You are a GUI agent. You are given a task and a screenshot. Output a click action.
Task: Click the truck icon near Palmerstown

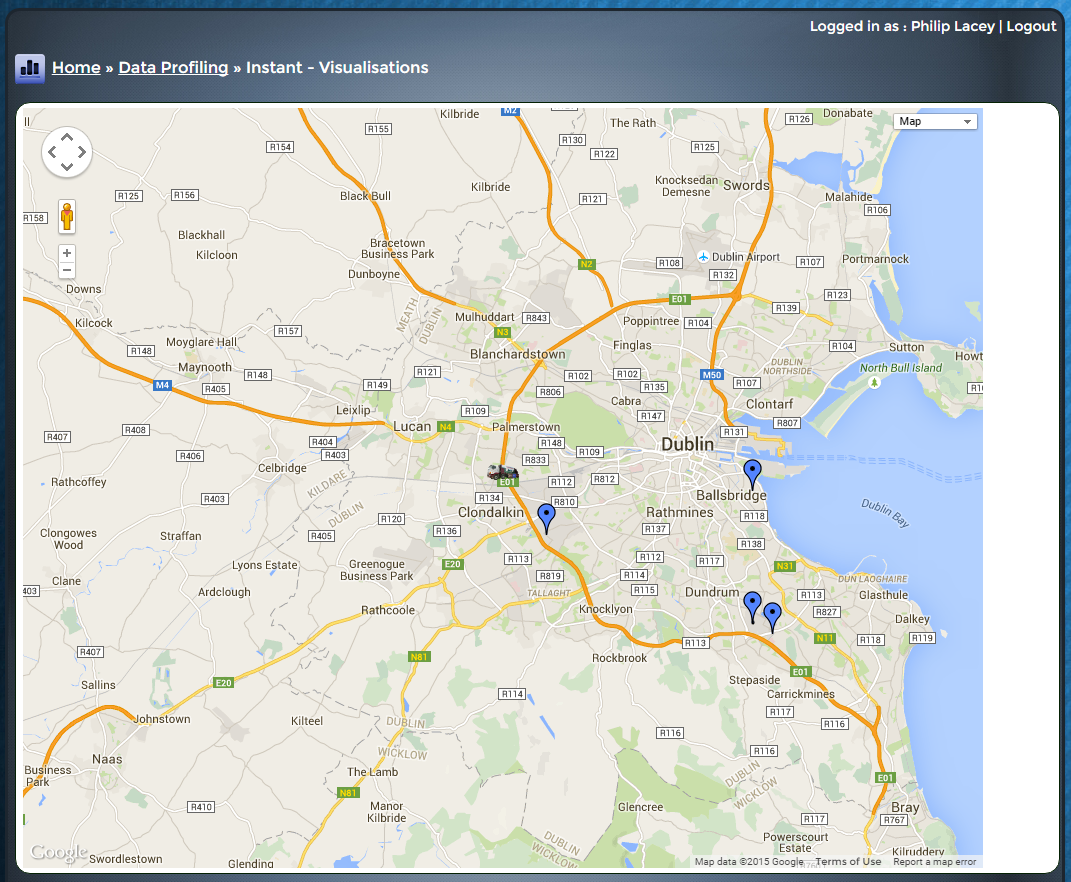502,471
